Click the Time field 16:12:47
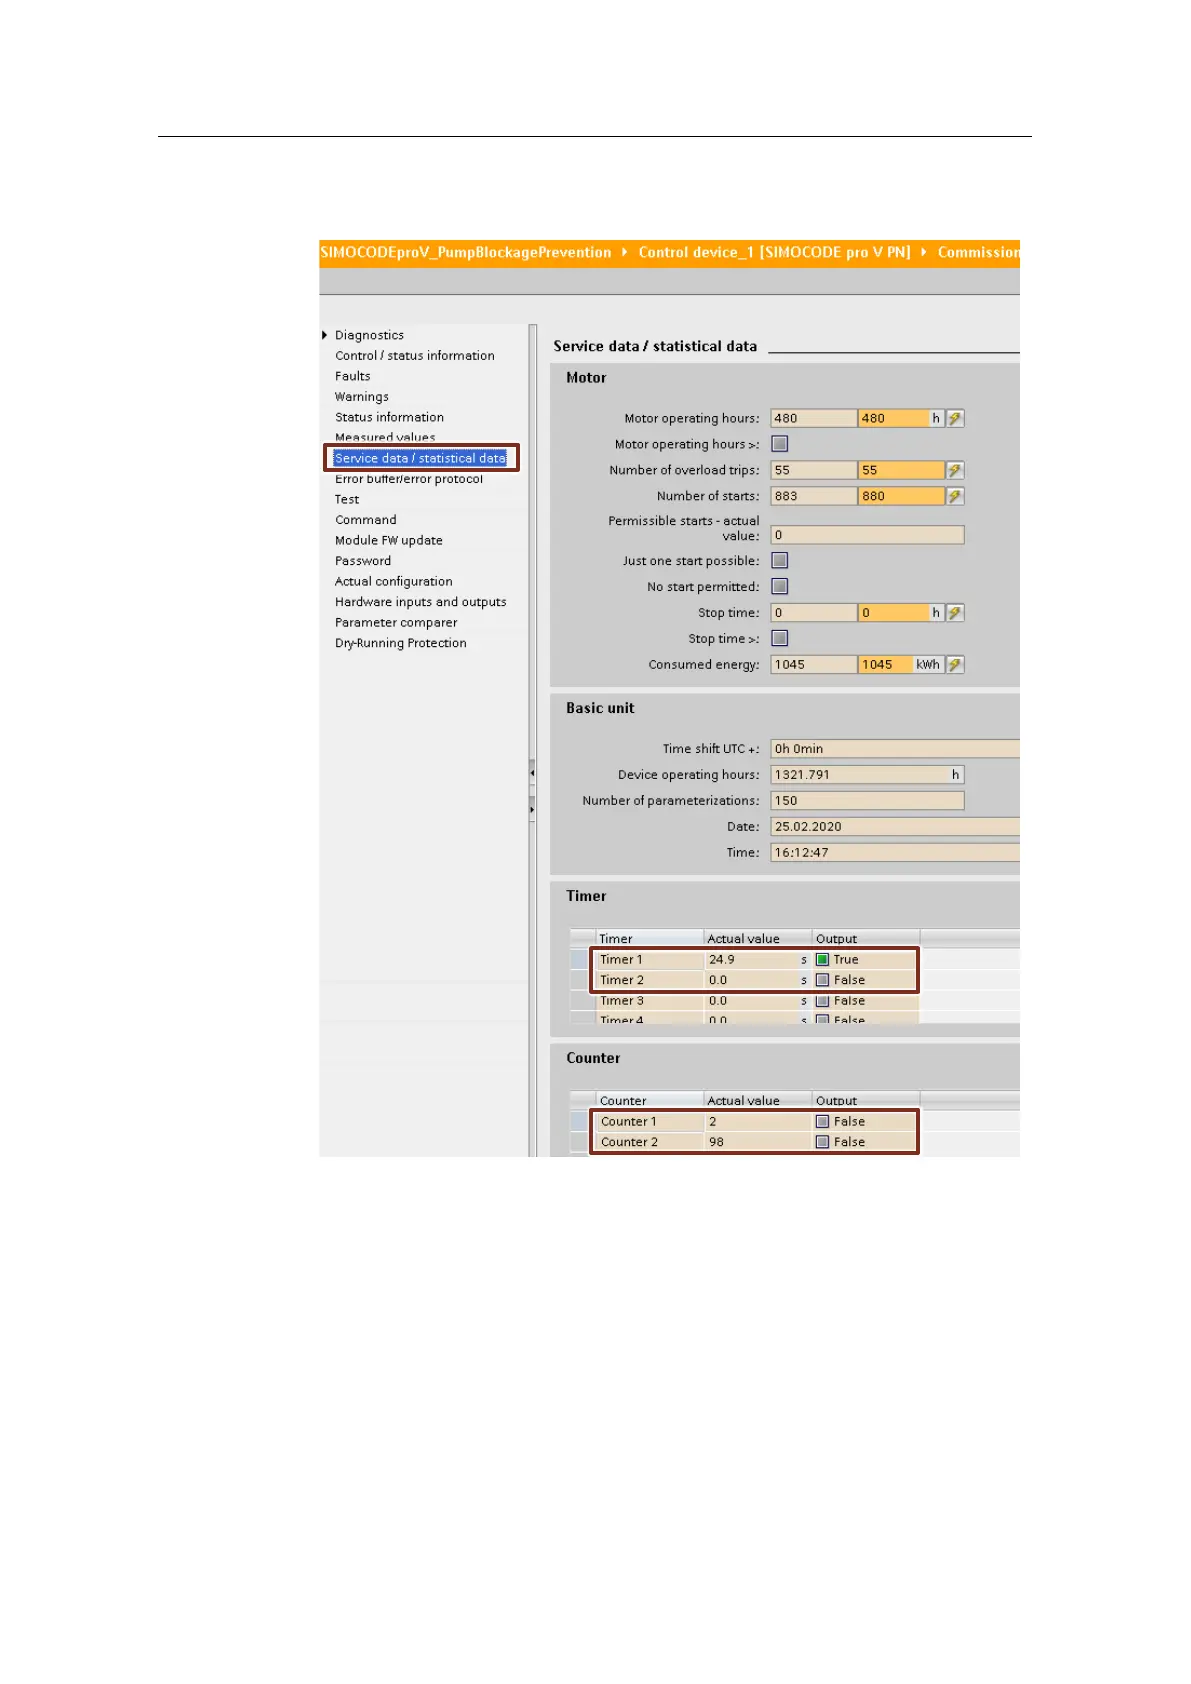 click(895, 853)
